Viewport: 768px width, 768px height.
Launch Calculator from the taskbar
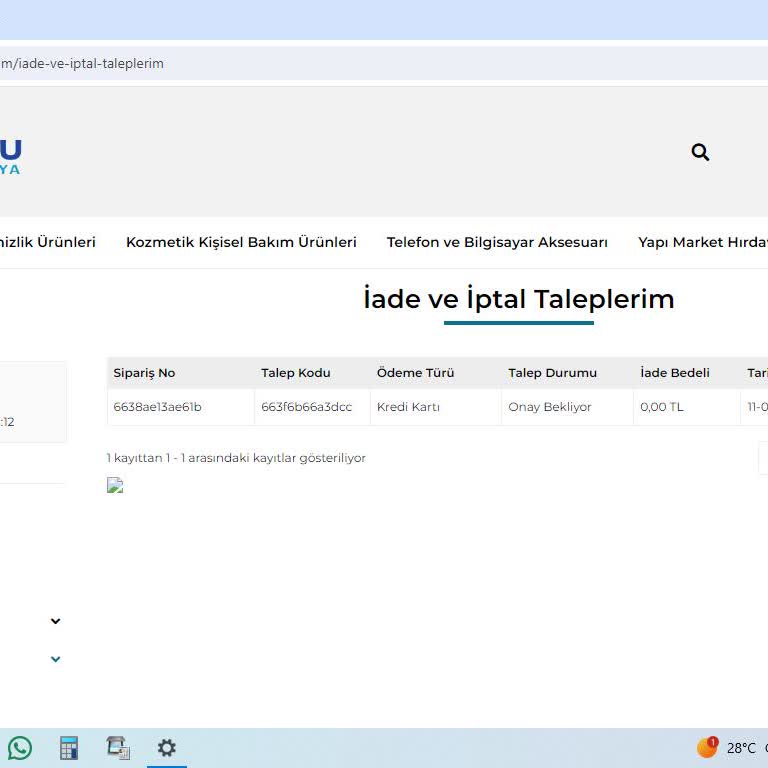[x=69, y=748]
